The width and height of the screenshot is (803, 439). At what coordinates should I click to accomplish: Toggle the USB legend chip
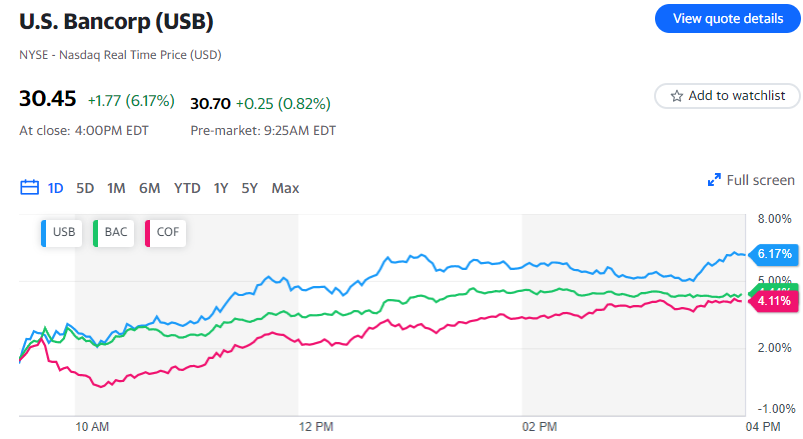[61, 233]
